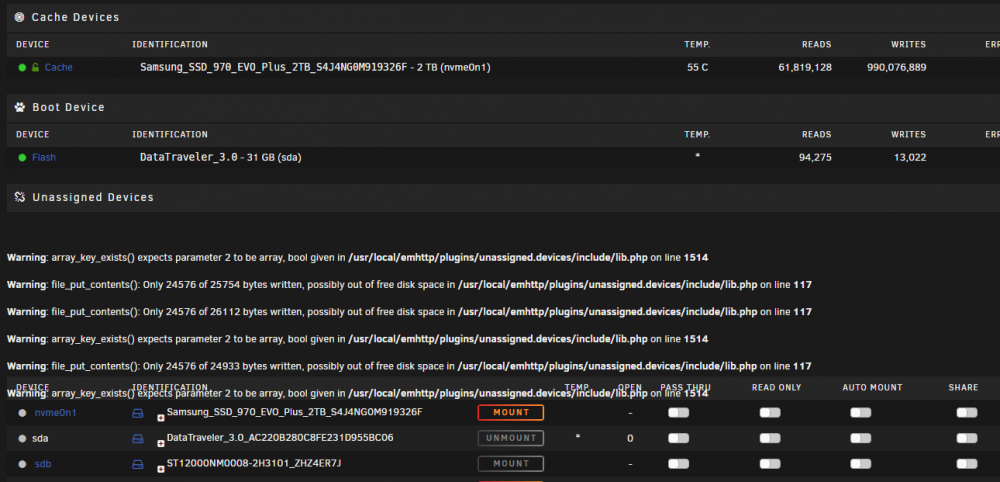The image size is (1000, 482).
Task: Click the READ ONLY column header
Action: tap(776, 388)
